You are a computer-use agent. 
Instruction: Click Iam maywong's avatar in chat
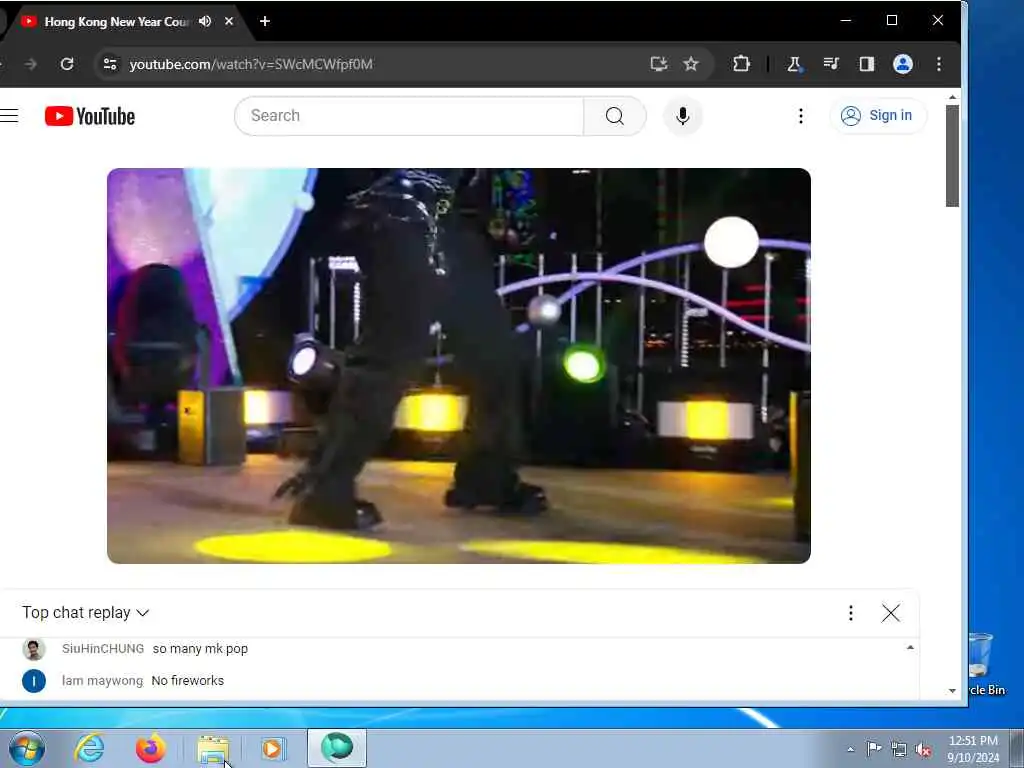point(34,681)
